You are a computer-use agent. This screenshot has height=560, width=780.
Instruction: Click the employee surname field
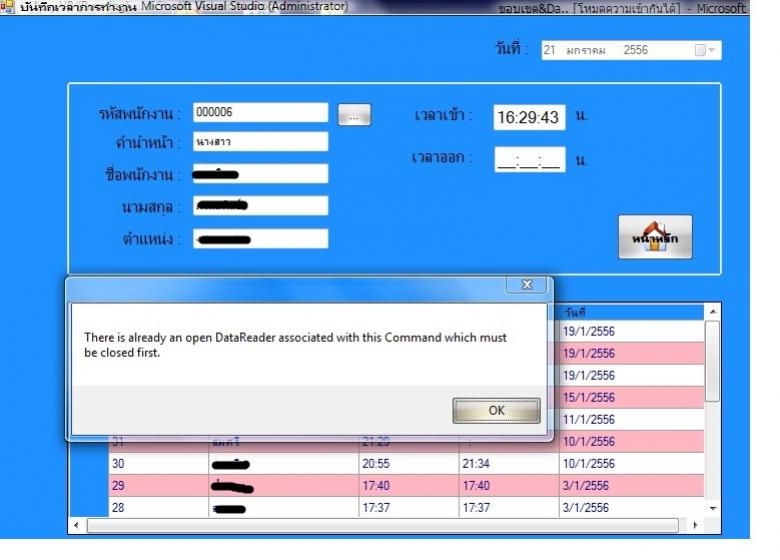(x=261, y=205)
